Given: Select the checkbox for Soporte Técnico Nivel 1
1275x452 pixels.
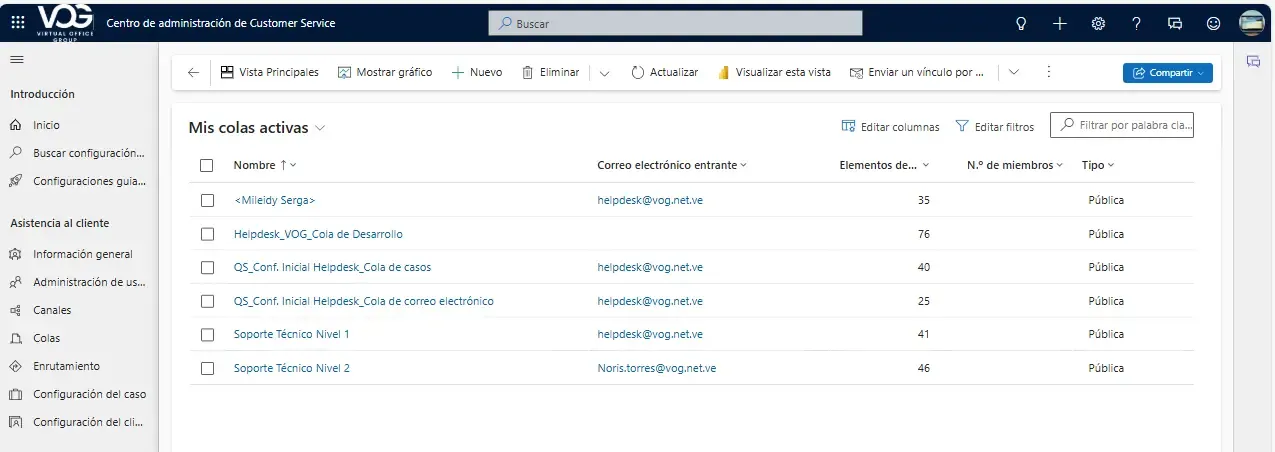Looking at the screenshot, I should click(208, 334).
